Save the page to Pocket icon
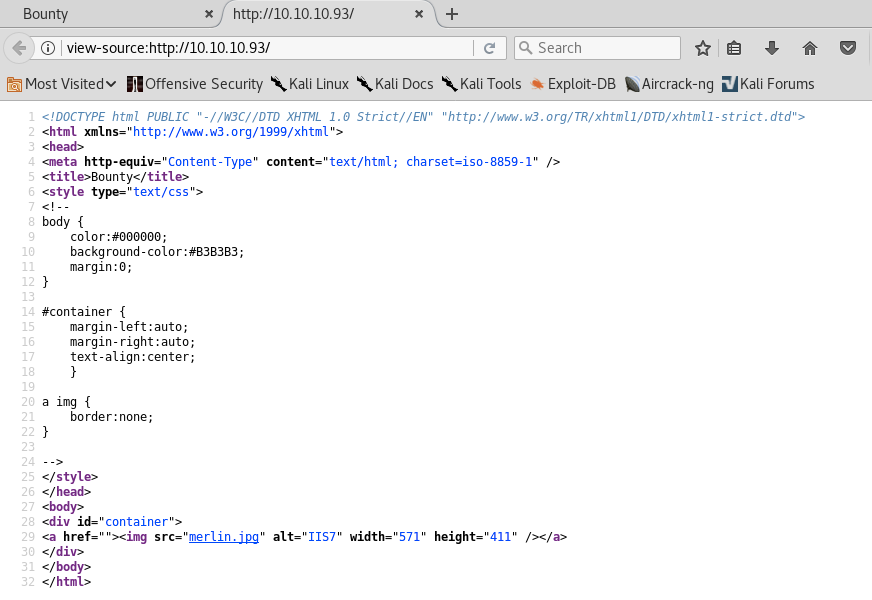Viewport: 872px width, 600px height. 847,48
